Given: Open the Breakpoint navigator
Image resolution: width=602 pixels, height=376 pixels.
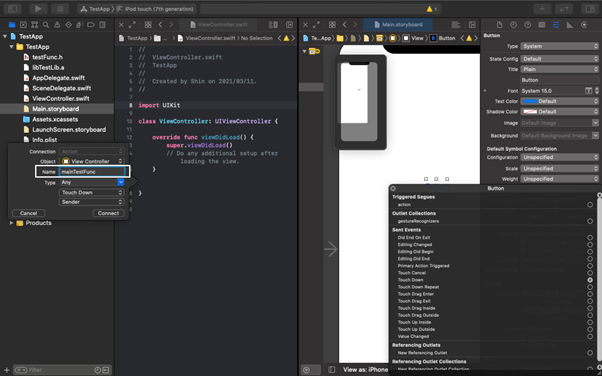Looking at the screenshot, I should tap(91, 25).
